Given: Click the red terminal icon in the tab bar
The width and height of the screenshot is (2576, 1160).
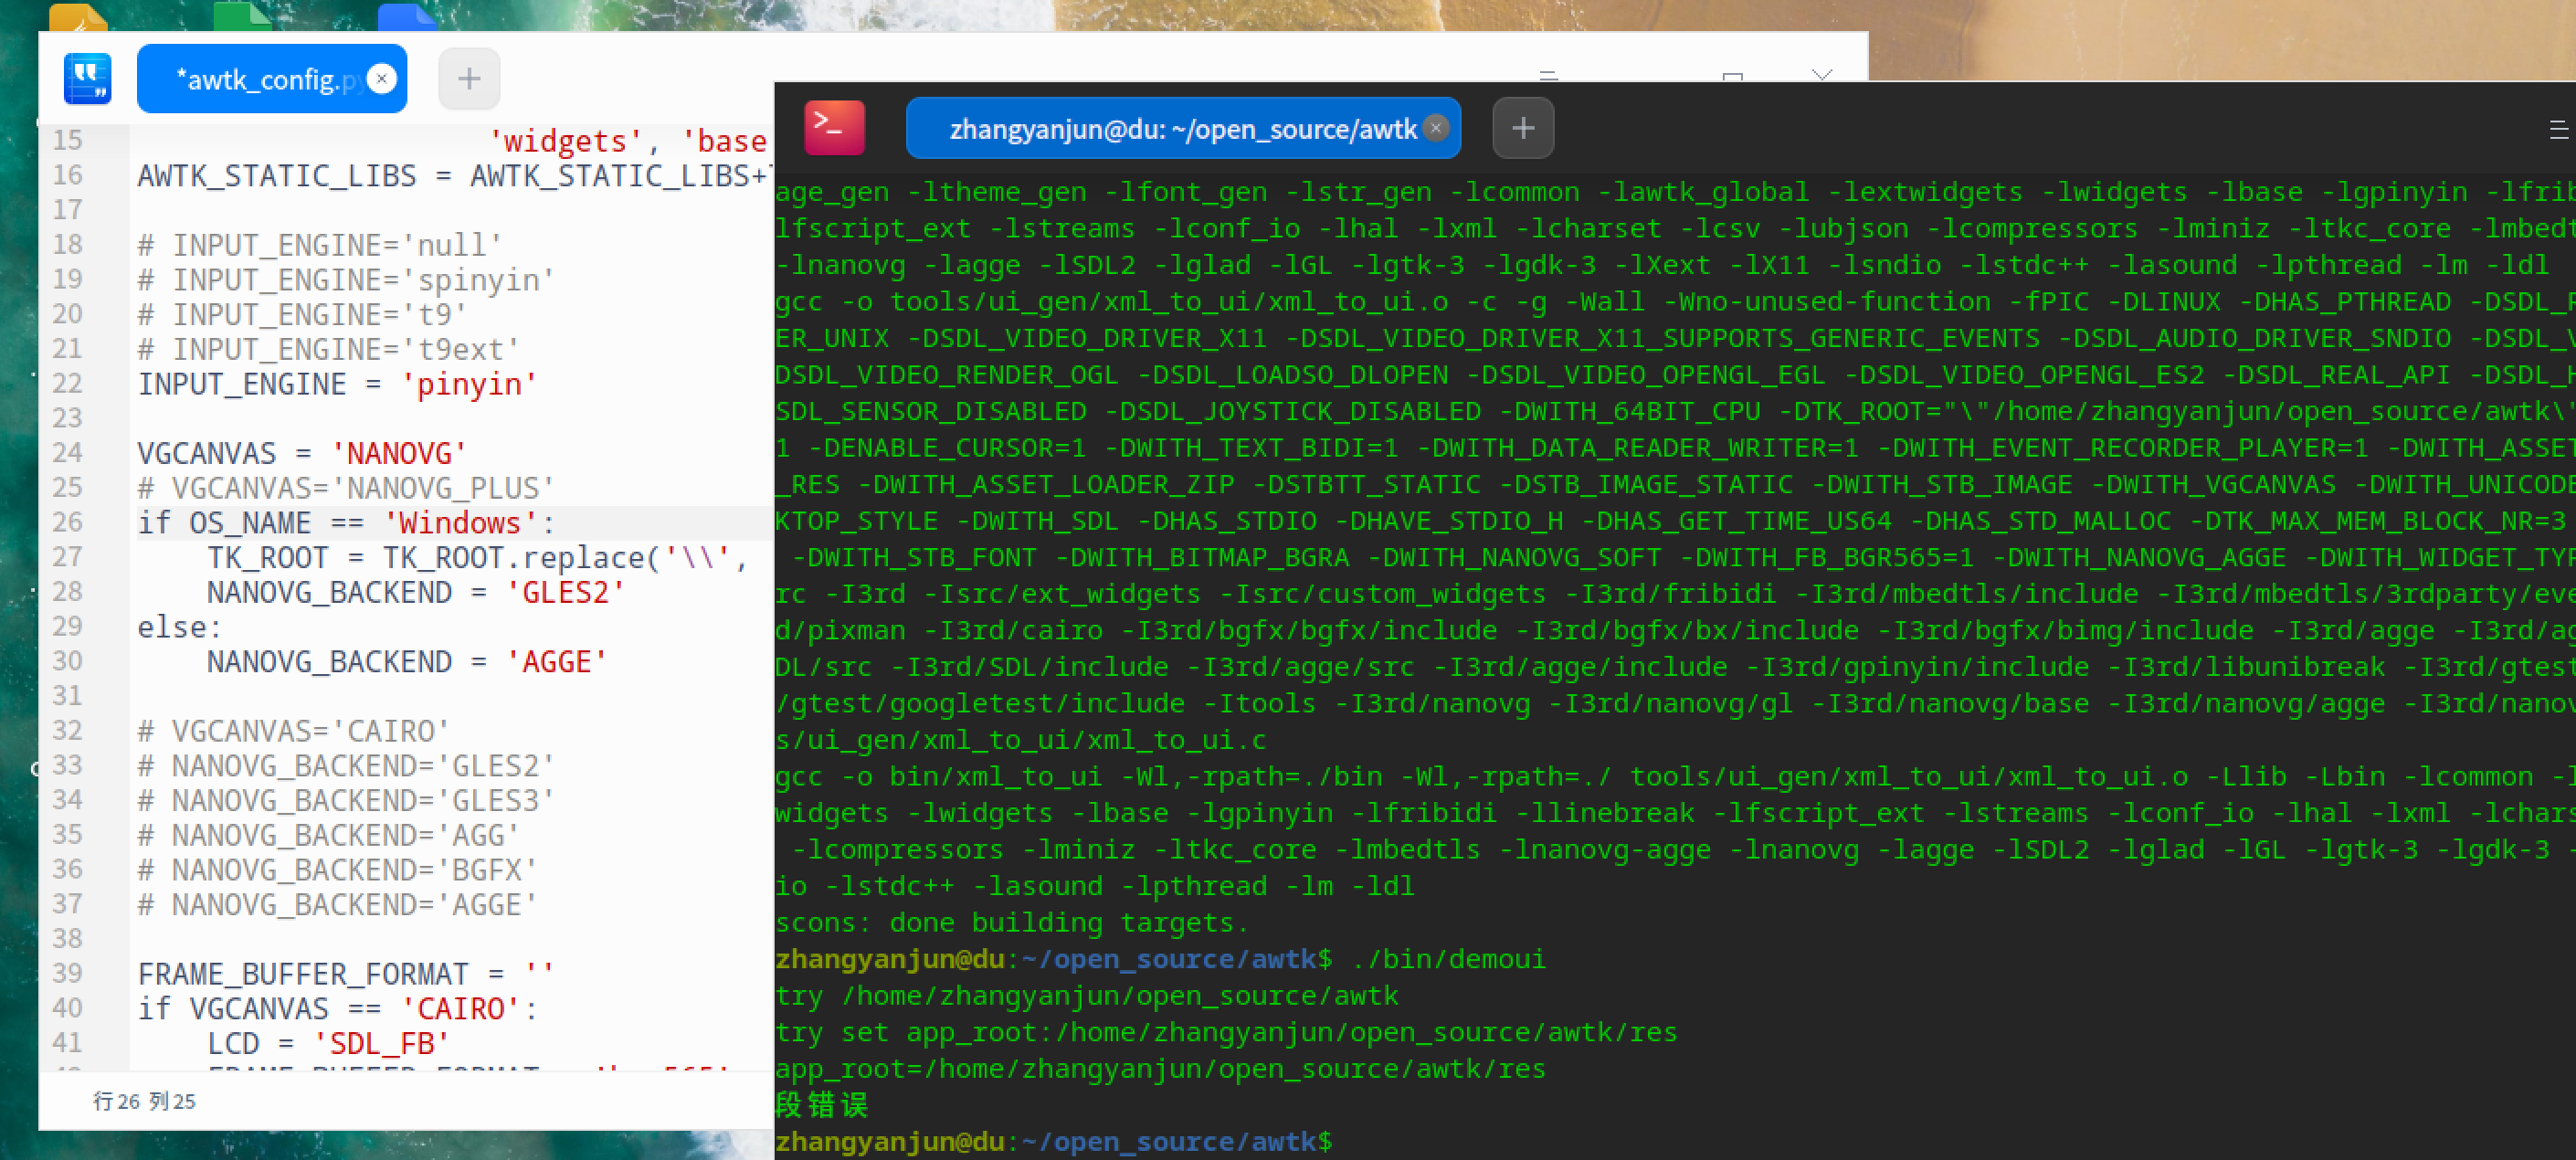Looking at the screenshot, I should [x=834, y=128].
